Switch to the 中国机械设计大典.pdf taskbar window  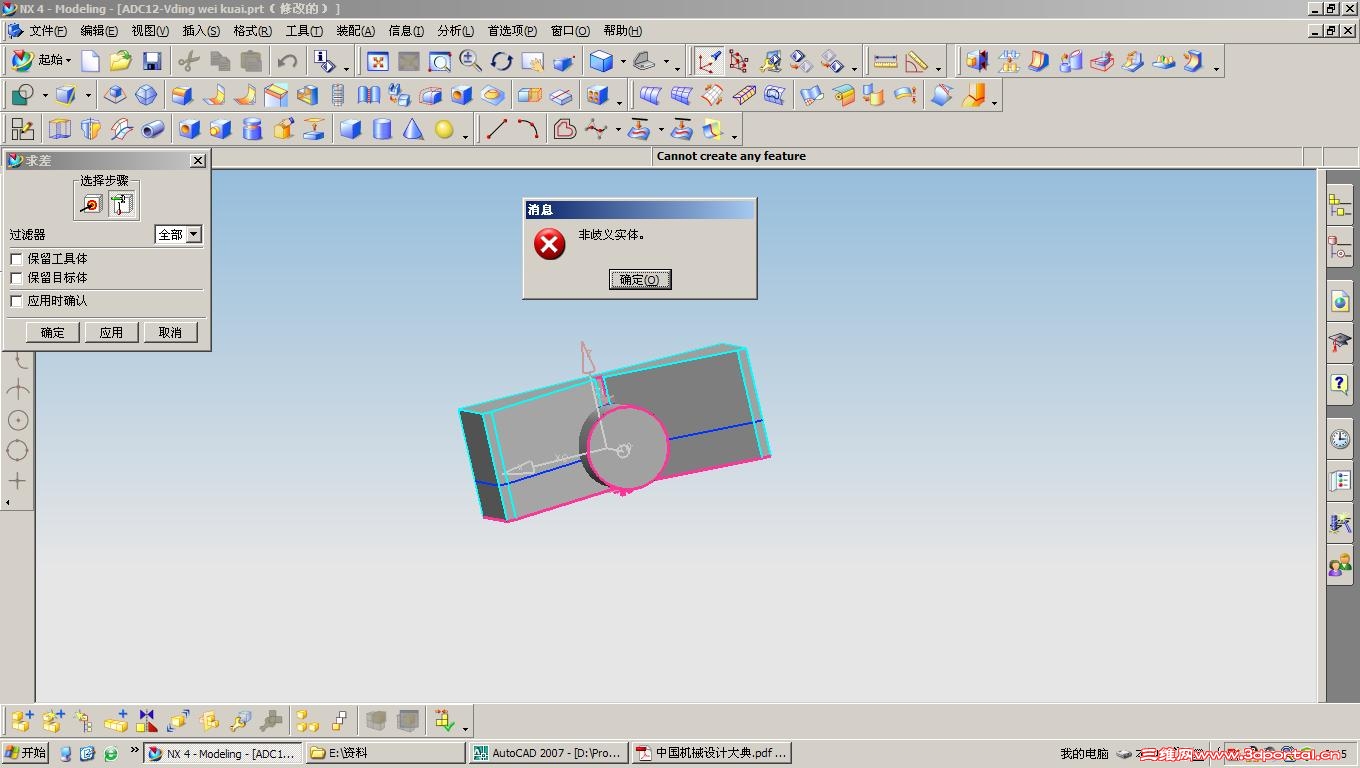(x=711, y=753)
